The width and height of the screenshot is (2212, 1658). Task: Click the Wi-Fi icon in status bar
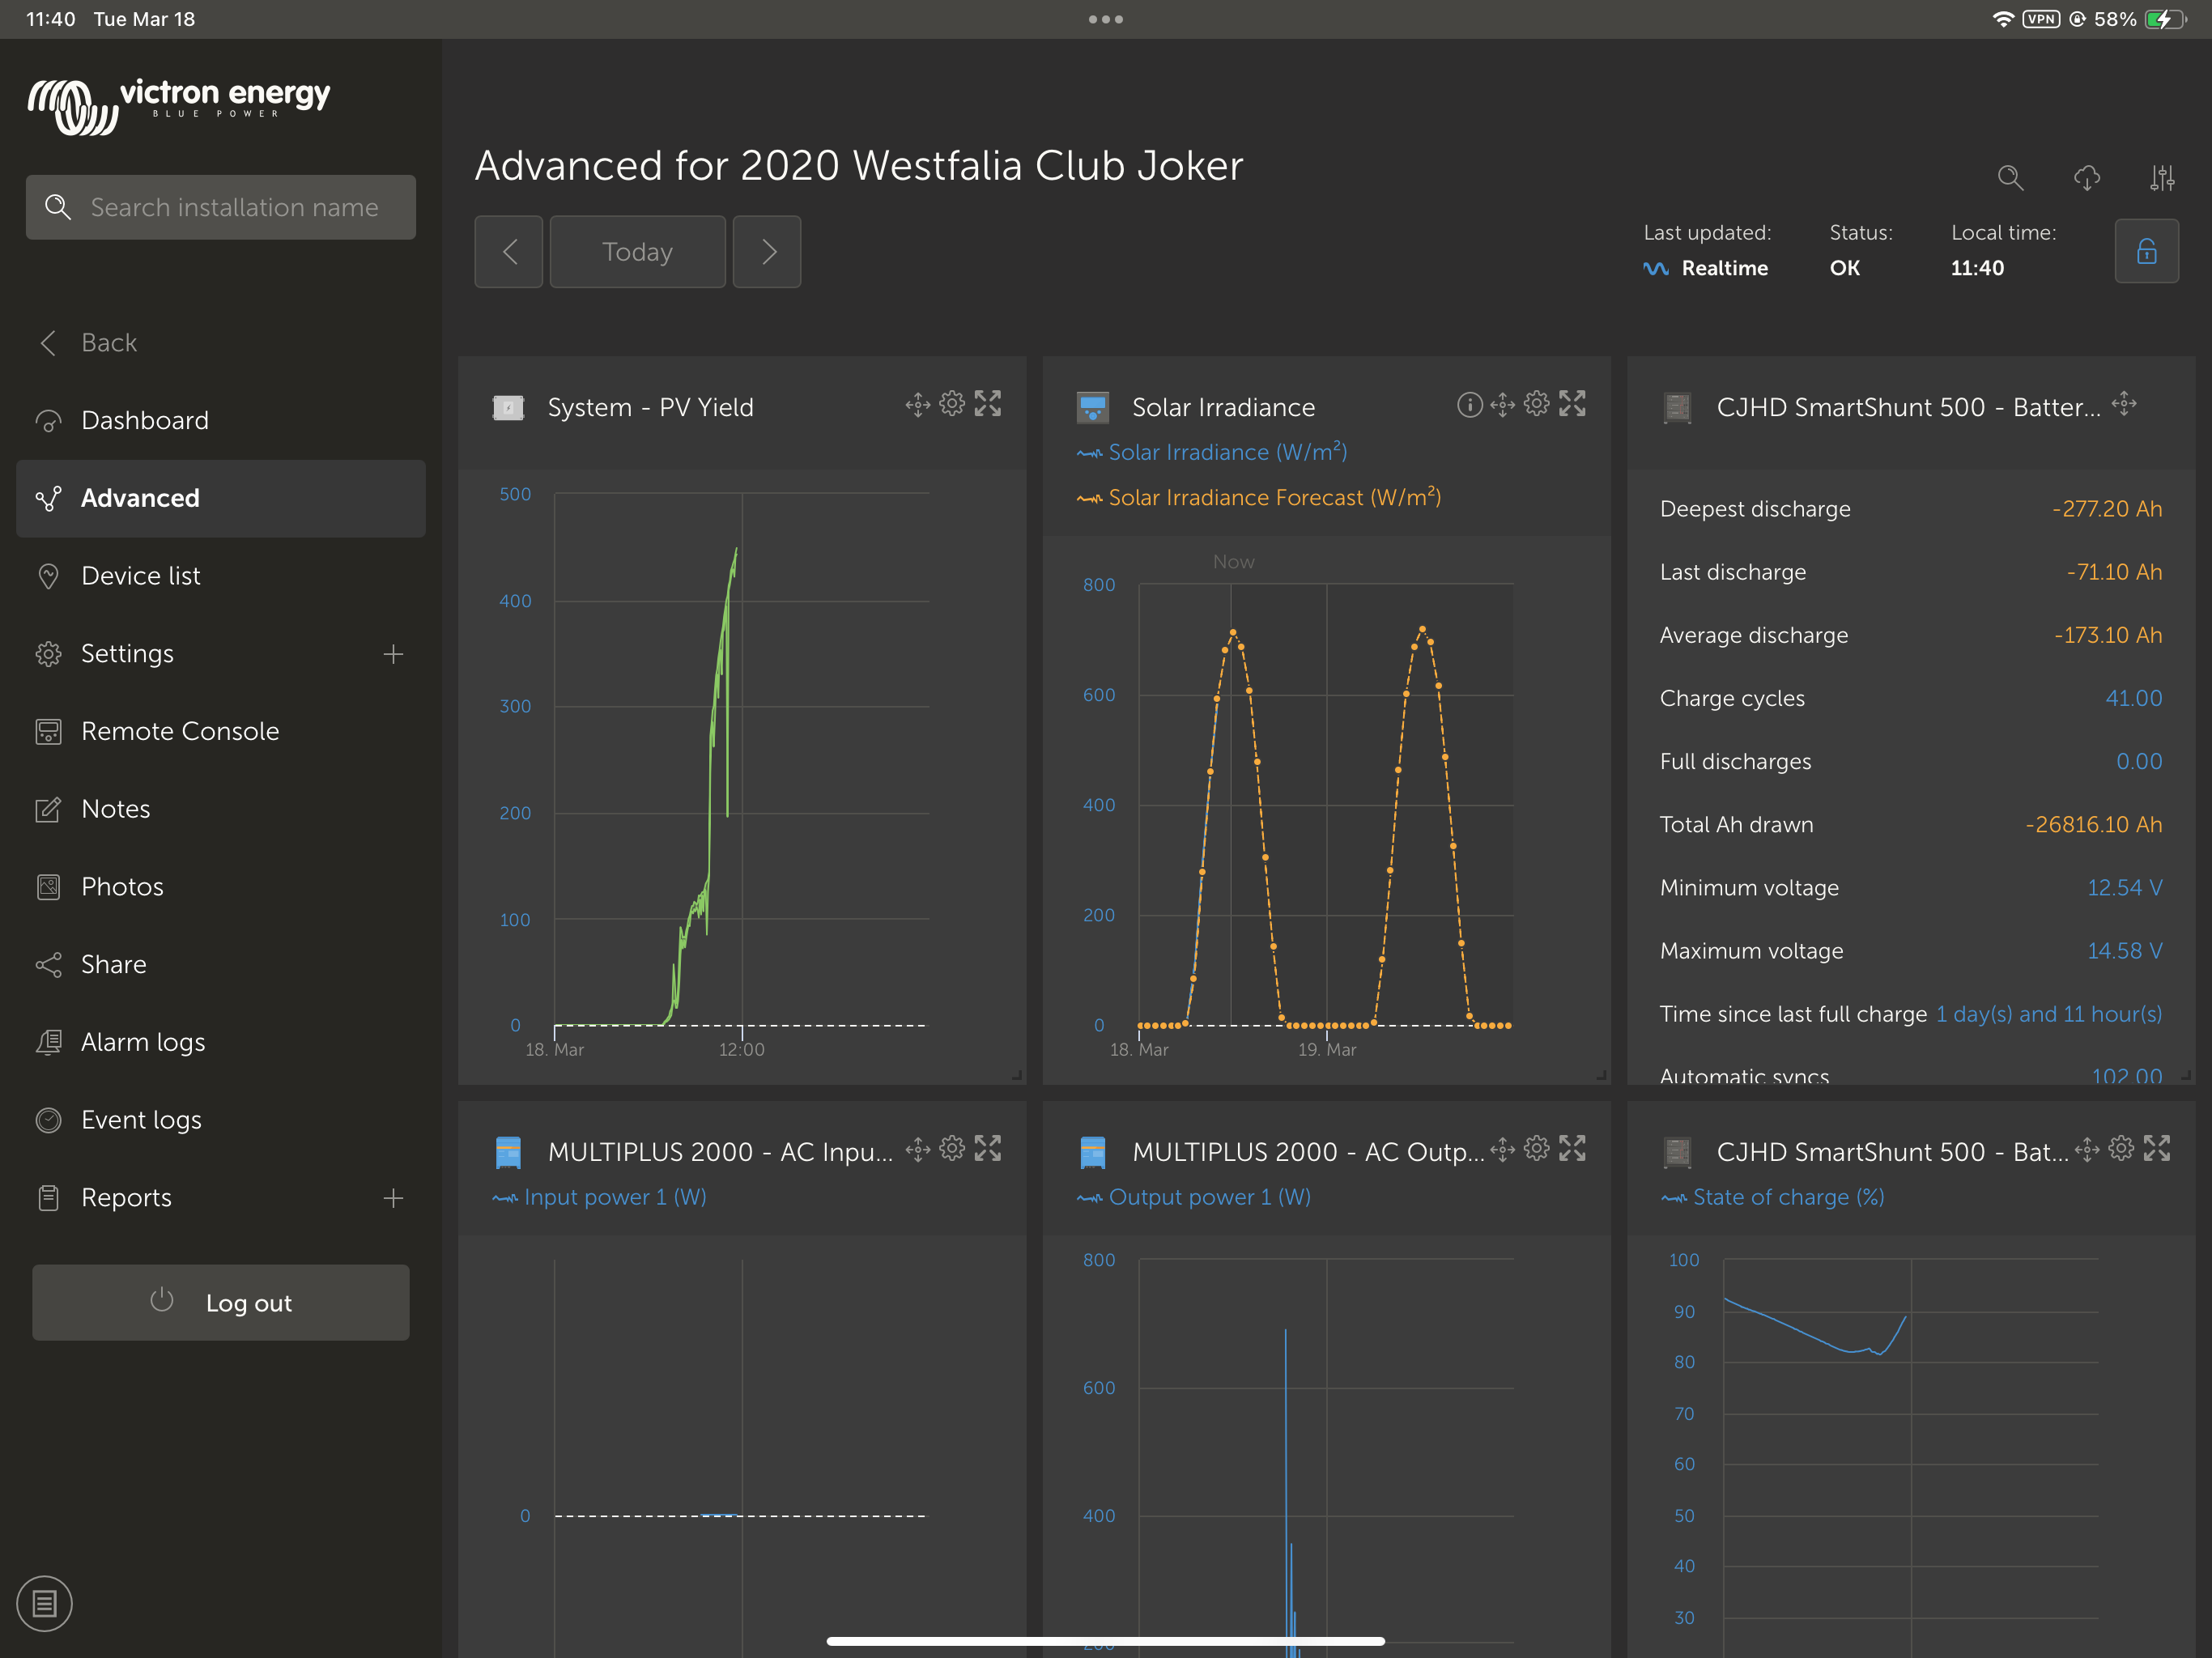coord(2003,19)
